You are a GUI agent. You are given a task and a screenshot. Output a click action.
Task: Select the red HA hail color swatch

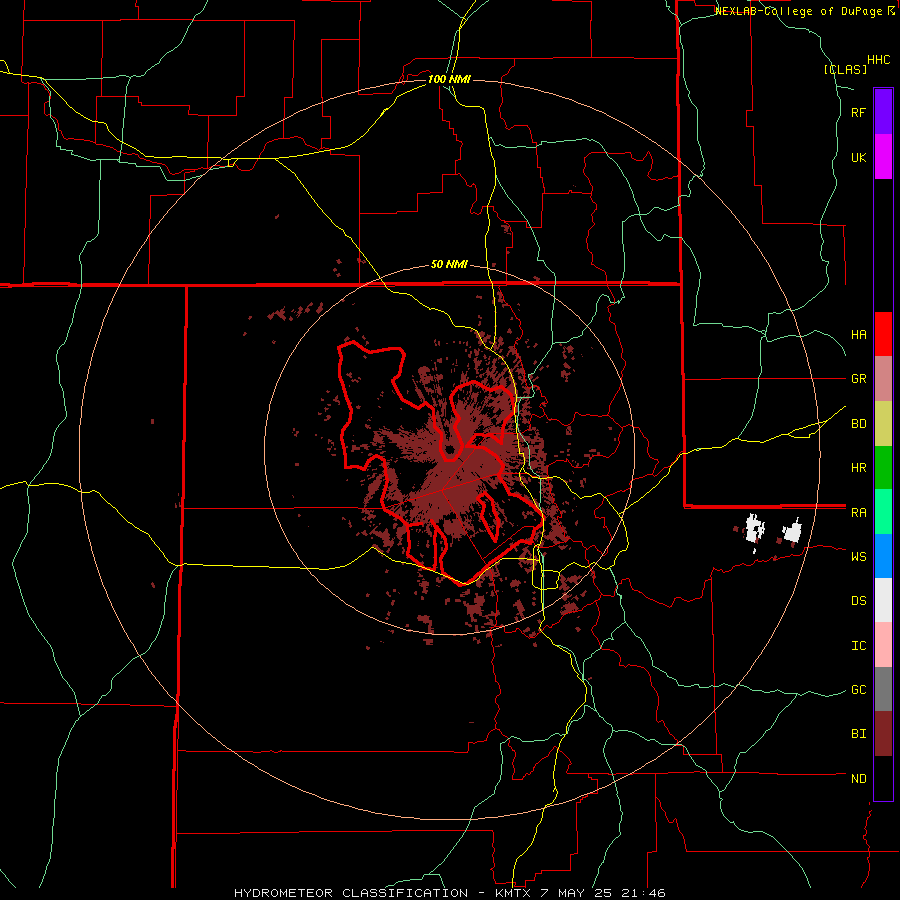[883, 334]
